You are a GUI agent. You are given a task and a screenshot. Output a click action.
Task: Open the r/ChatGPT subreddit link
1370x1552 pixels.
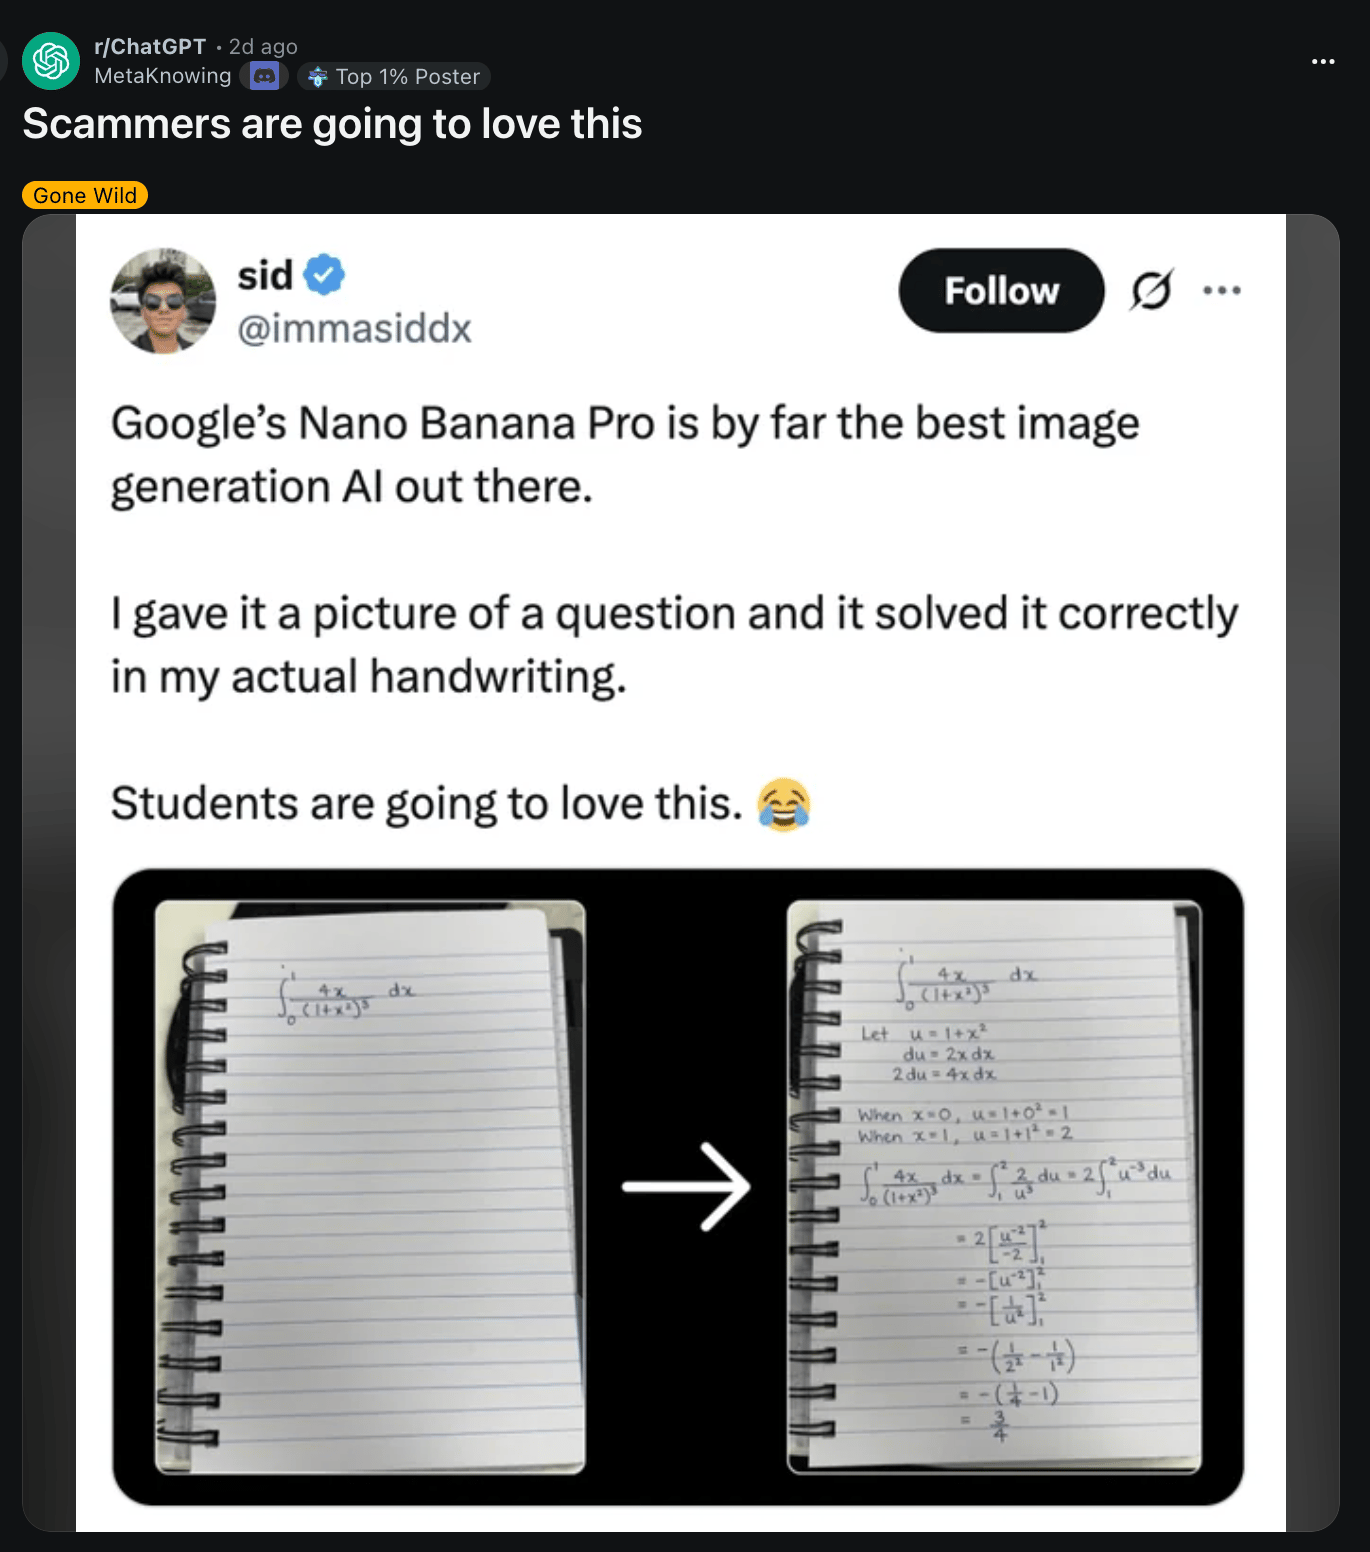pyautogui.click(x=150, y=47)
